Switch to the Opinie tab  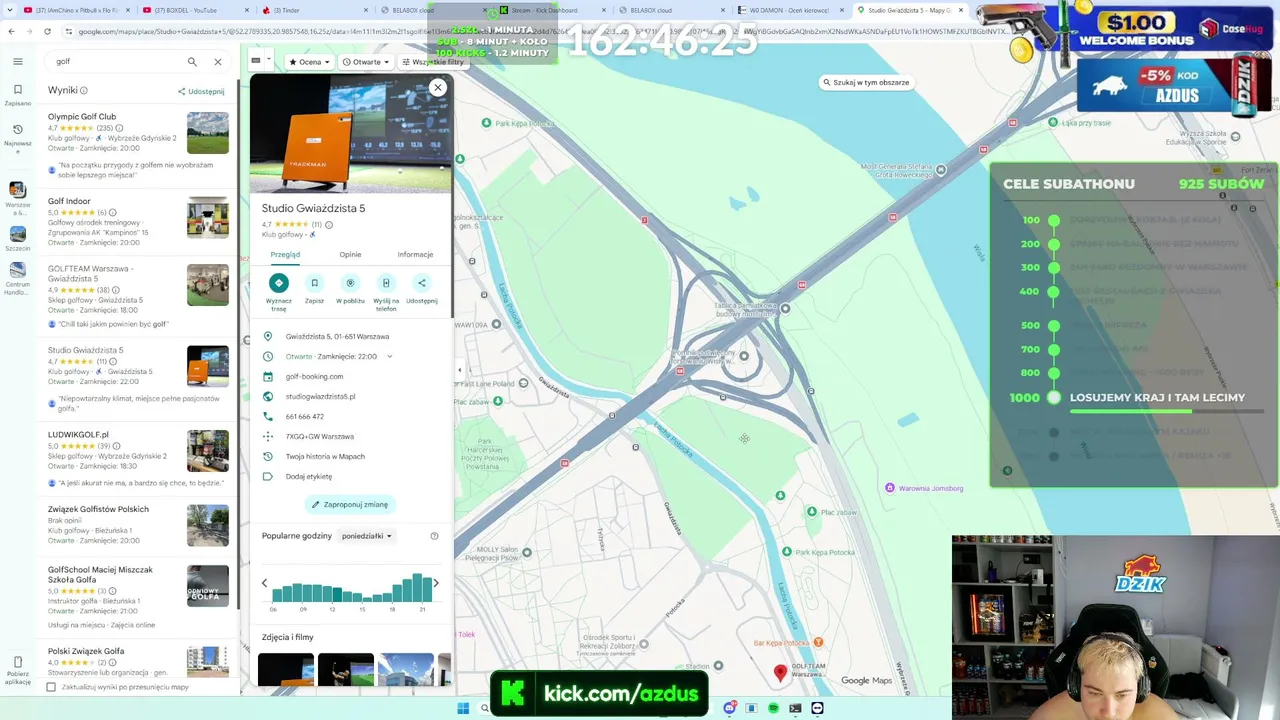[x=350, y=255]
